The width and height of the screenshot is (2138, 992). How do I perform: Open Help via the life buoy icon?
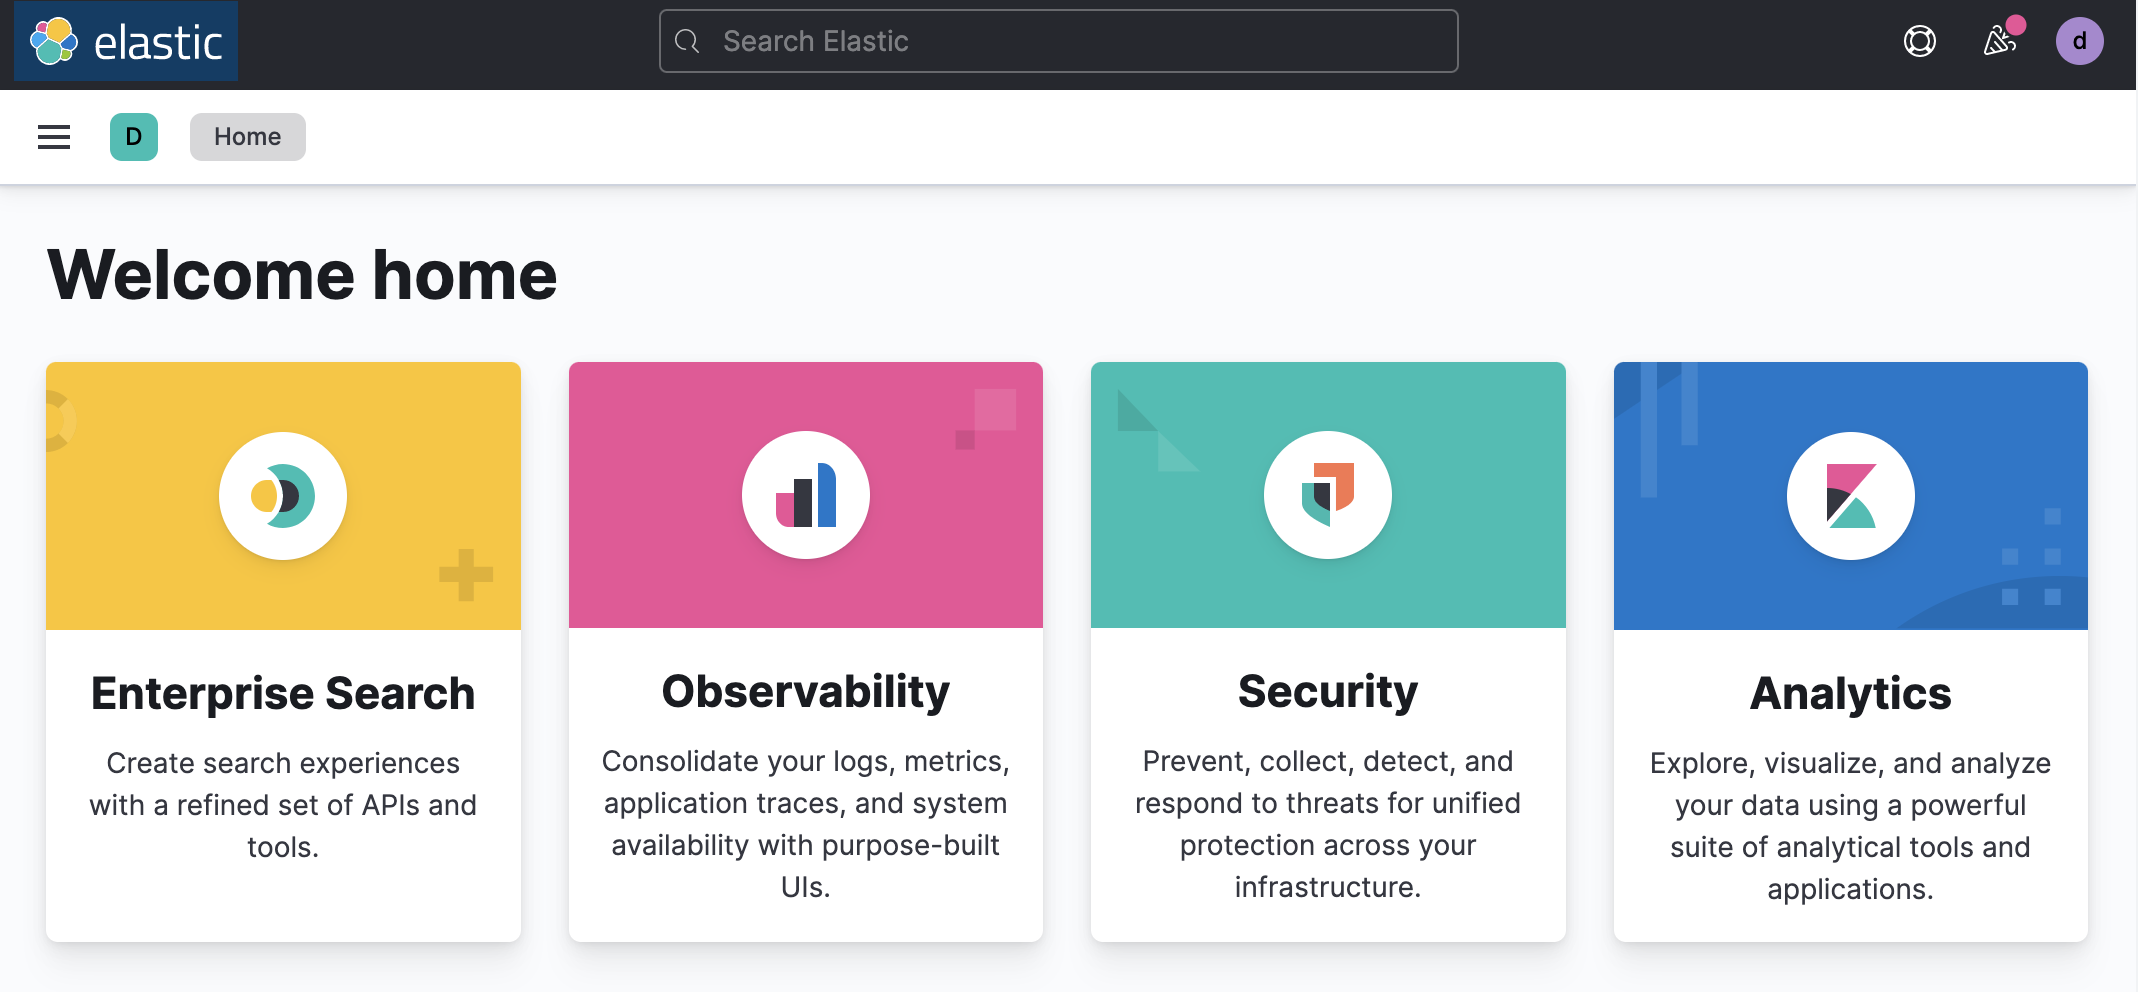click(x=1919, y=41)
